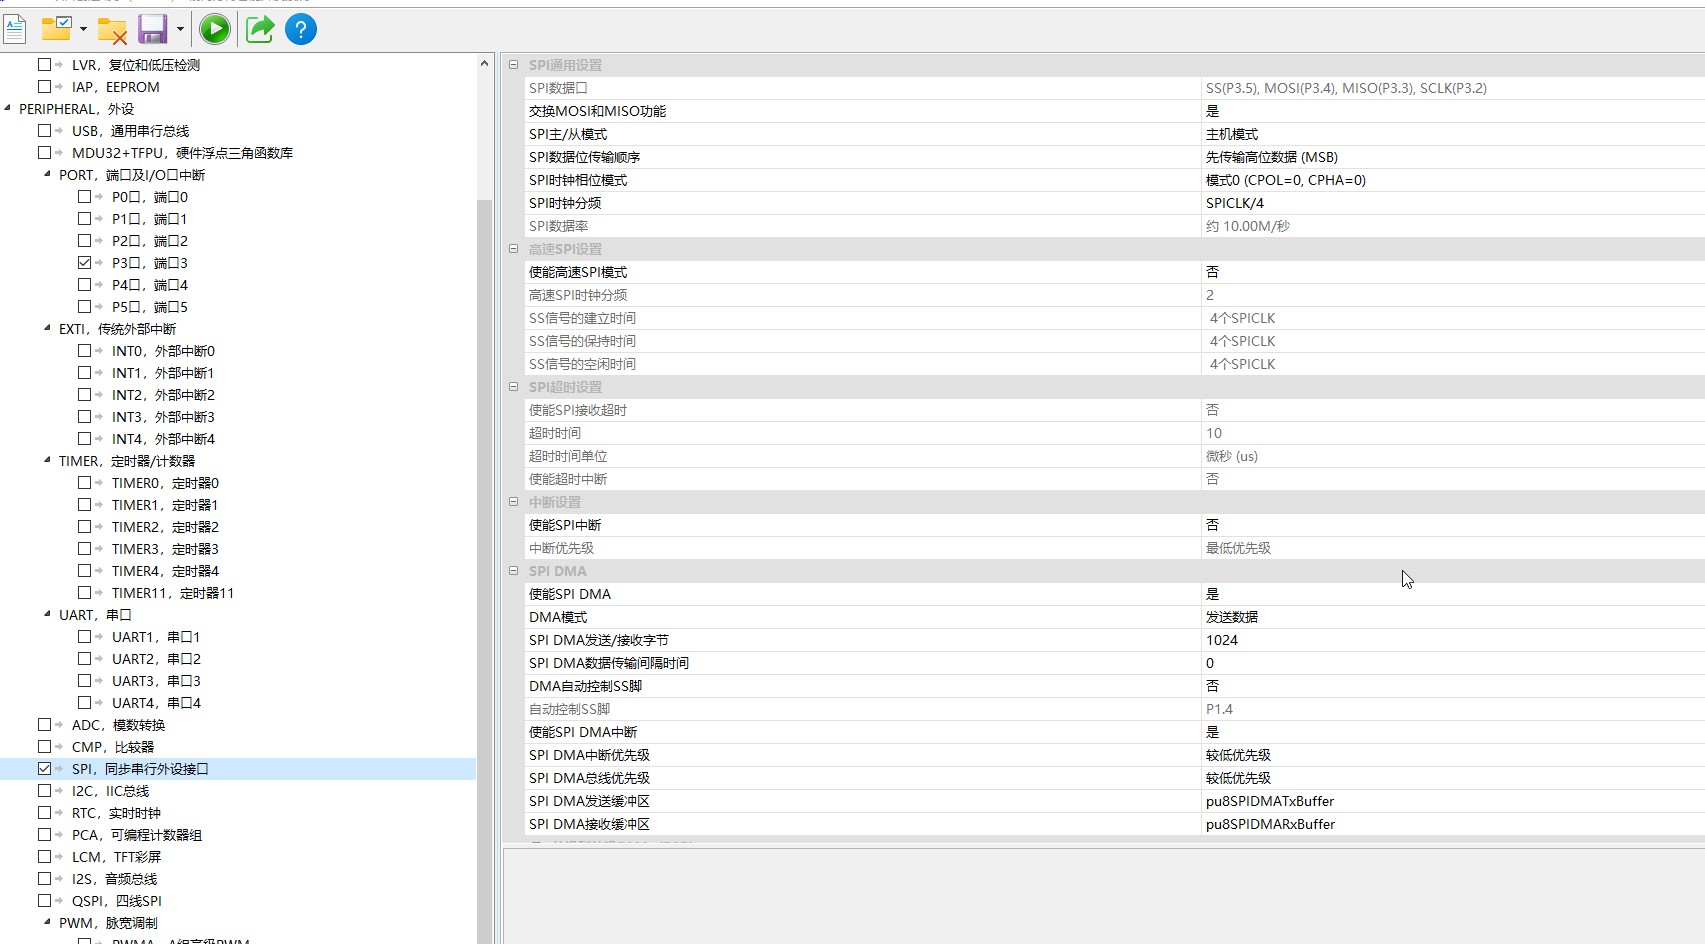
Task: Select the RTC tree item
Action: pos(115,813)
